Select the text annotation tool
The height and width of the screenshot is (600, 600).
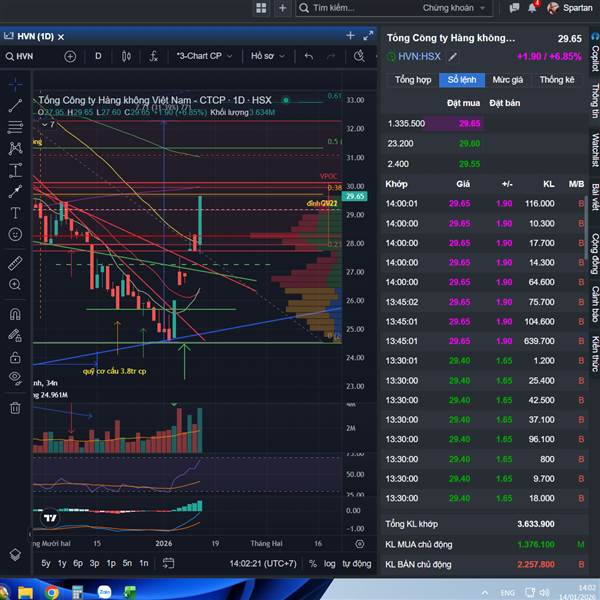click(x=15, y=213)
